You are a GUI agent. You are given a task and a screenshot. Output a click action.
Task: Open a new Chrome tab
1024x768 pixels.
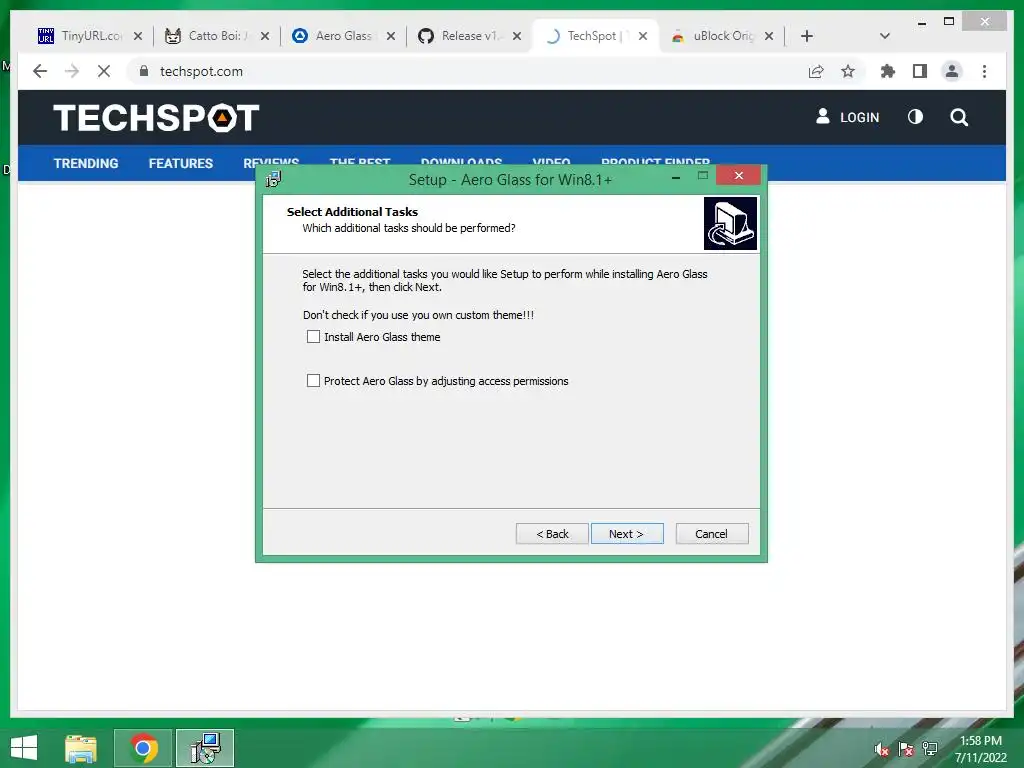pyautogui.click(x=807, y=36)
